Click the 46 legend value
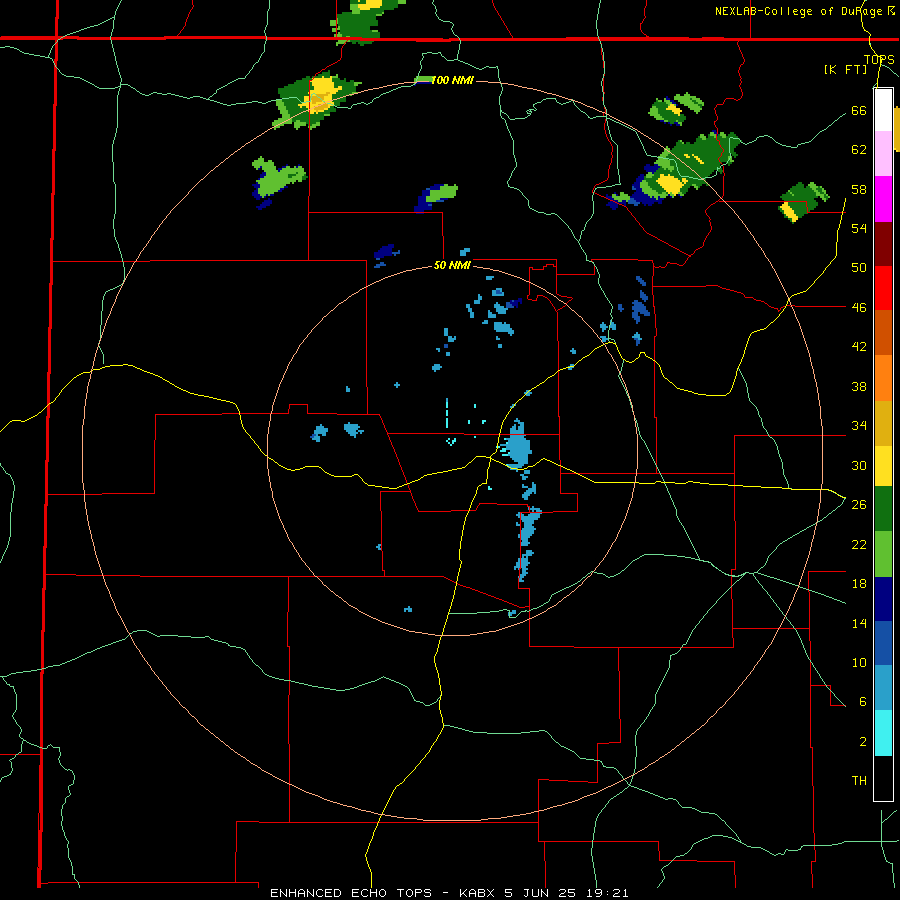900x900 pixels. 859,308
